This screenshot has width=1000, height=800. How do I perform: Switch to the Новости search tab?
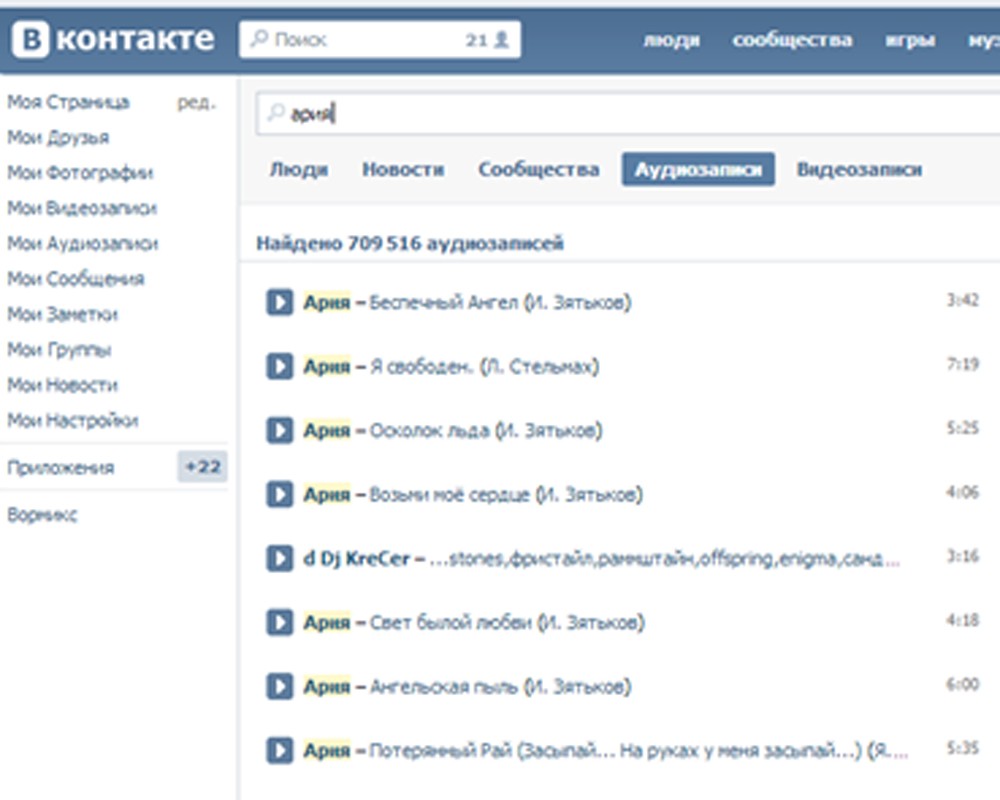click(x=403, y=170)
